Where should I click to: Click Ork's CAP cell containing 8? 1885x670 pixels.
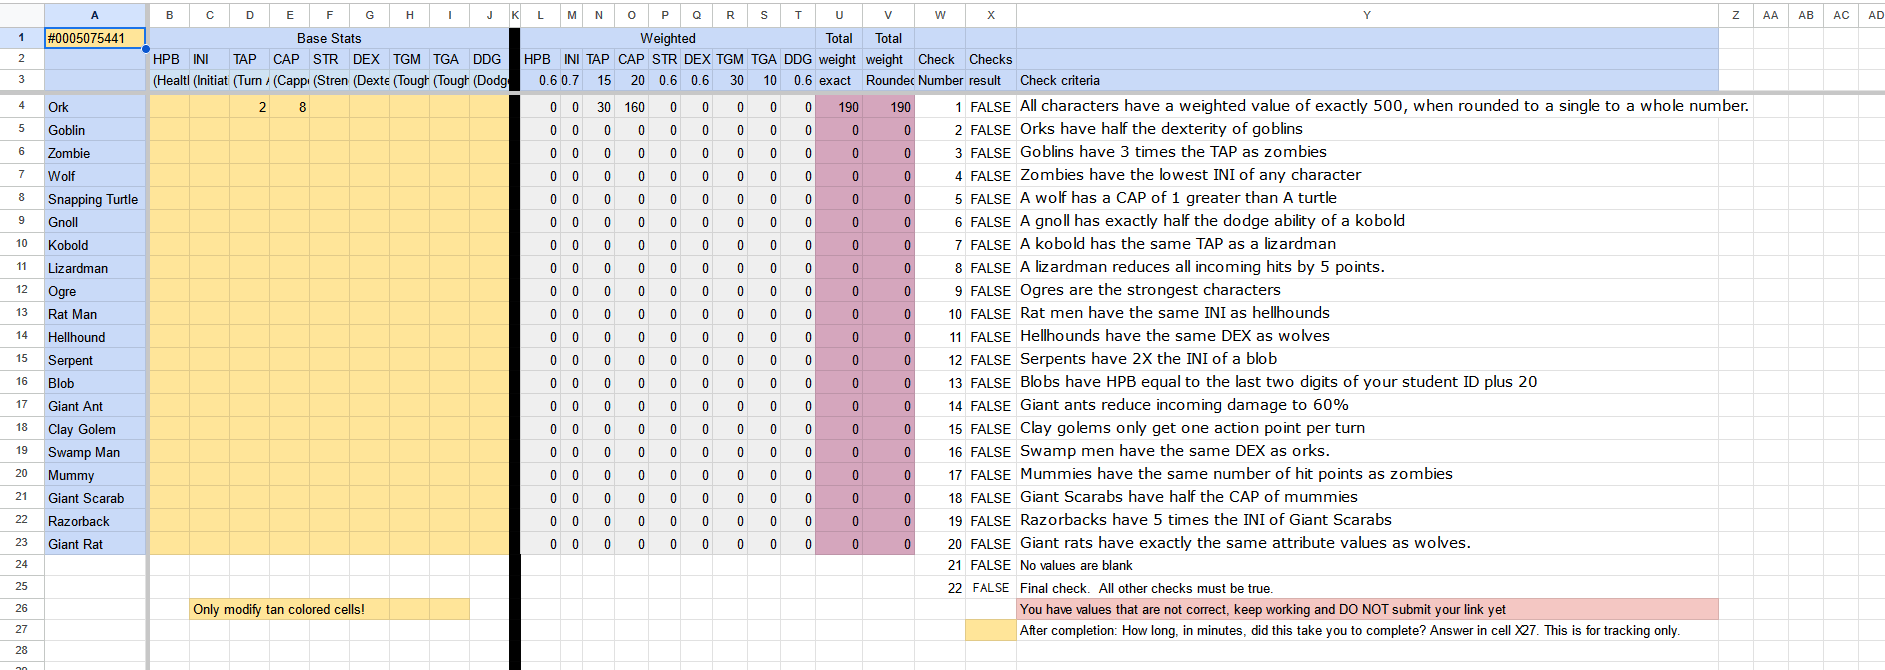(x=290, y=107)
